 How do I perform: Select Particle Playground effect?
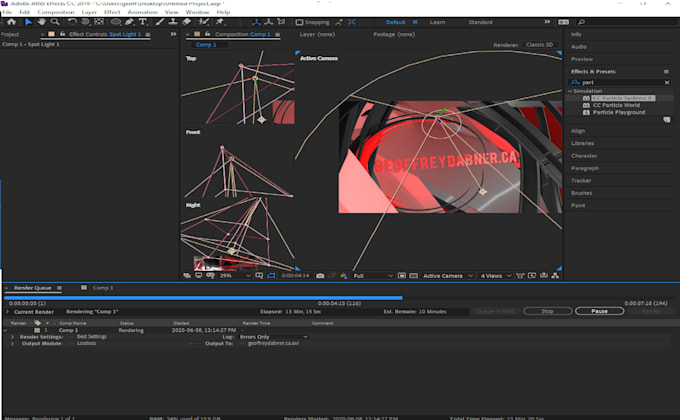[619, 112]
